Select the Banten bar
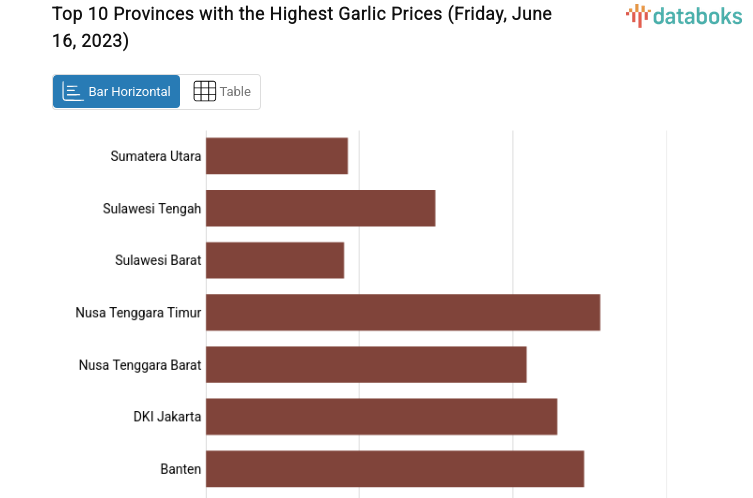Viewport: 753px width, 498px height. (x=395, y=468)
